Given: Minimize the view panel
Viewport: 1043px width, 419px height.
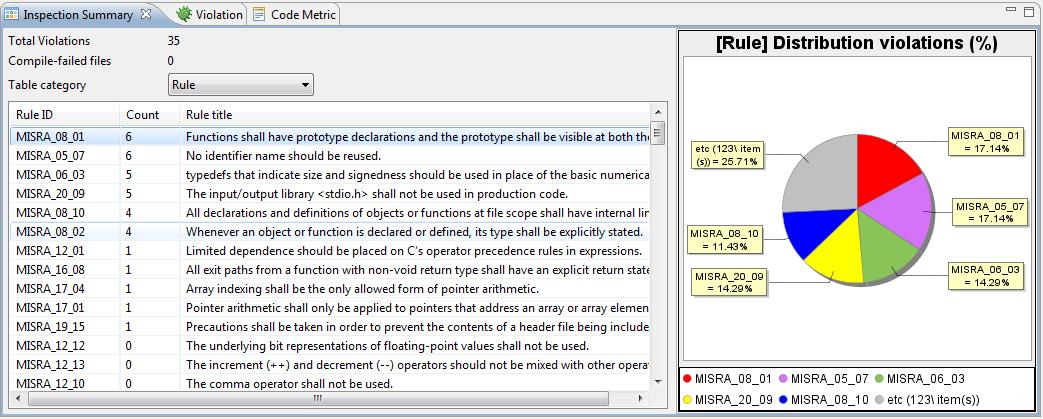Looking at the screenshot, I should click(1008, 11).
